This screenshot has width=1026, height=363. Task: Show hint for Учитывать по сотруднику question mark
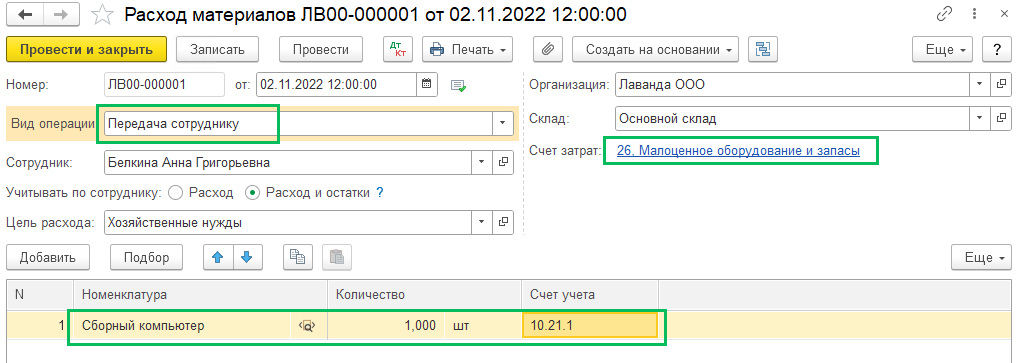coord(379,193)
